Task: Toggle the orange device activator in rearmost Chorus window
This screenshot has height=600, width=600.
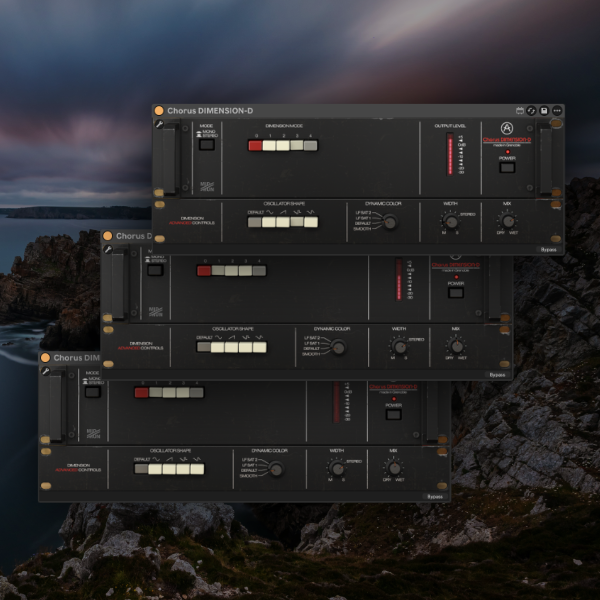Action: [x=46, y=358]
